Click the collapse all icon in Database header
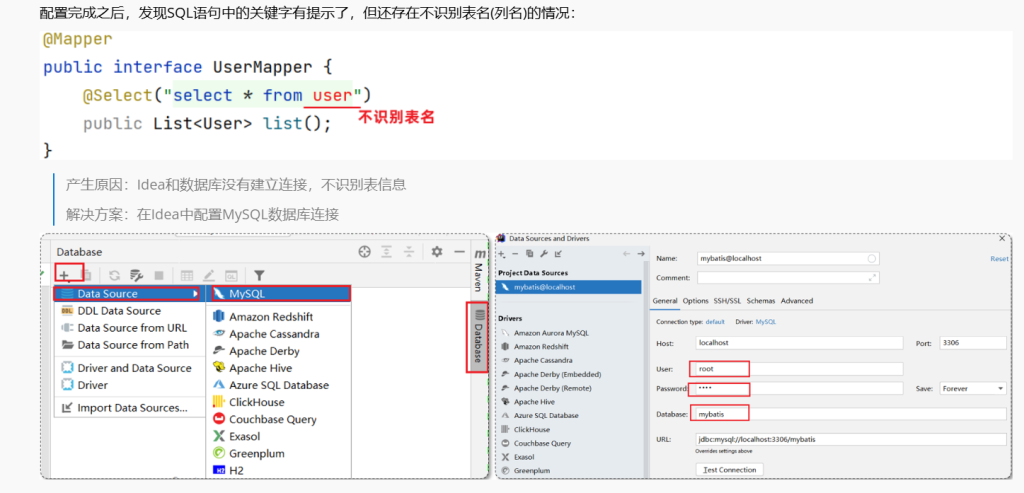Viewport: 1024px width, 493px height. 409,251
